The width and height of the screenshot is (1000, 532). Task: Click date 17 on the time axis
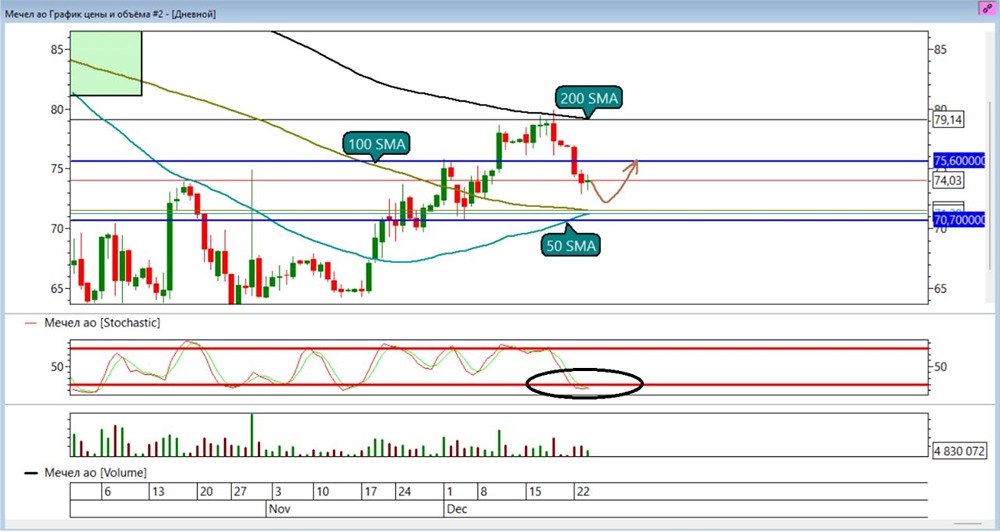tap(370, 492)
